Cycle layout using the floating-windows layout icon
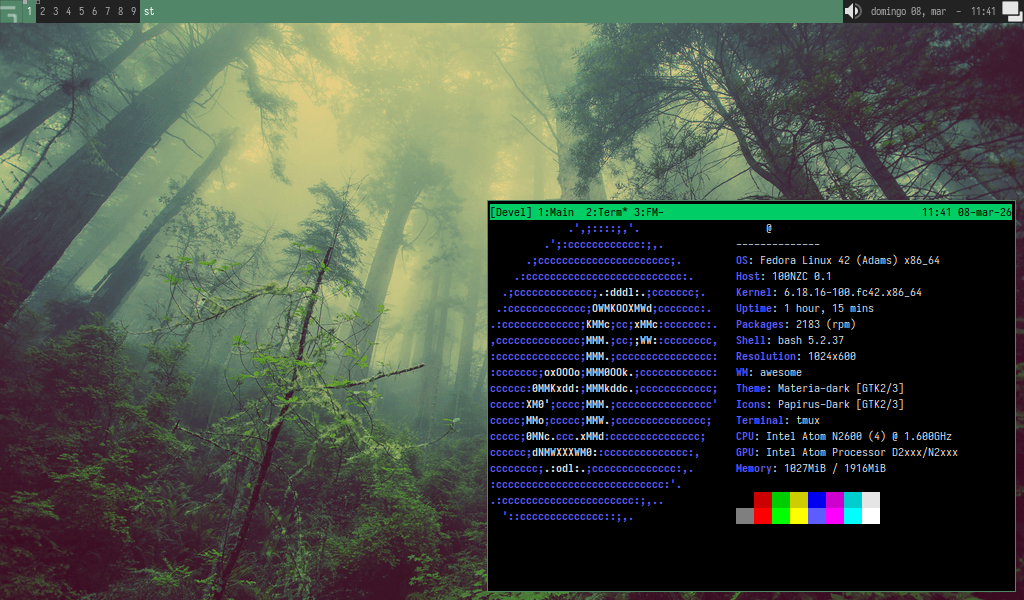1024x600 pixels. (x=1012, y=11)
